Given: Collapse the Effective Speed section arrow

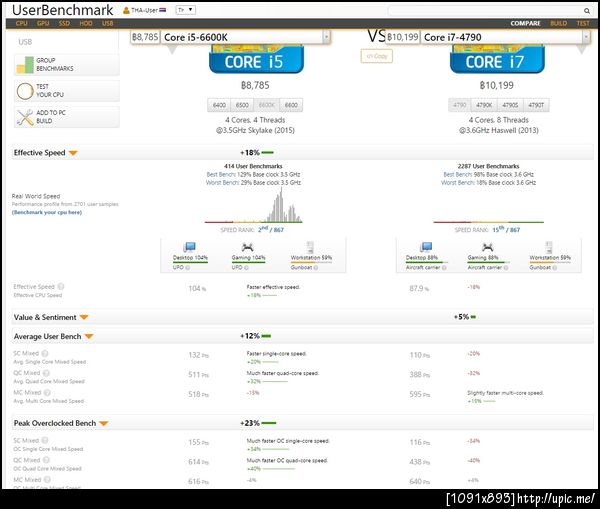Looking at the screenshot, I should click(x=73, y=153).
